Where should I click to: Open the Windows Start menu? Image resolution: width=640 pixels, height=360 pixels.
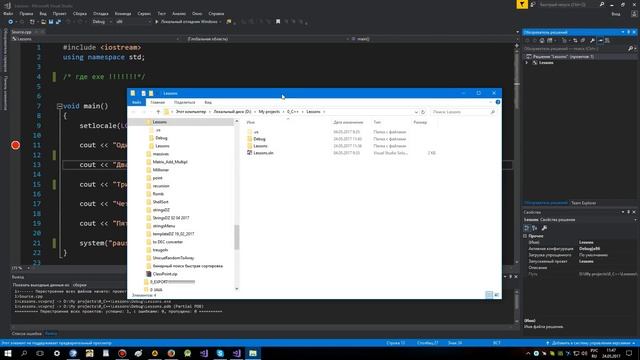pyautogui.click(x=8, y=353)
